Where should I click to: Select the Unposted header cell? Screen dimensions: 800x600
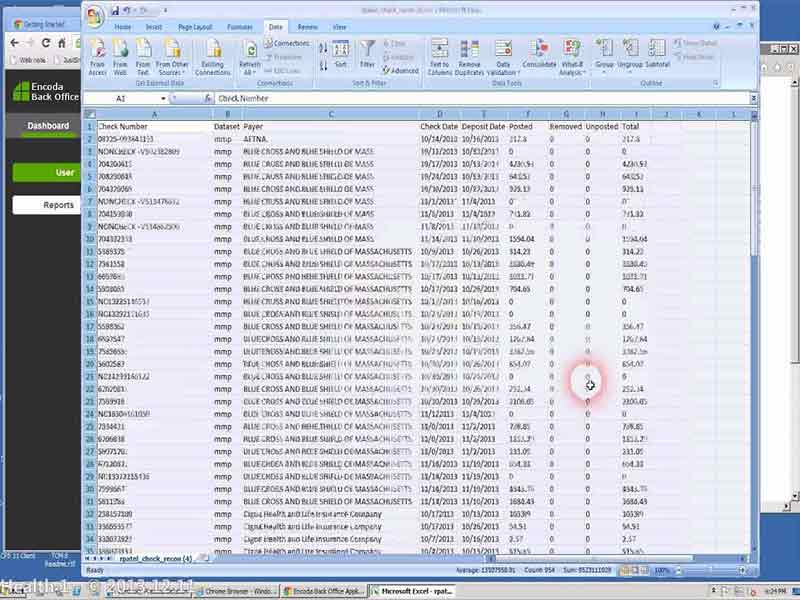pyautogui.click(x=602, y=127)
